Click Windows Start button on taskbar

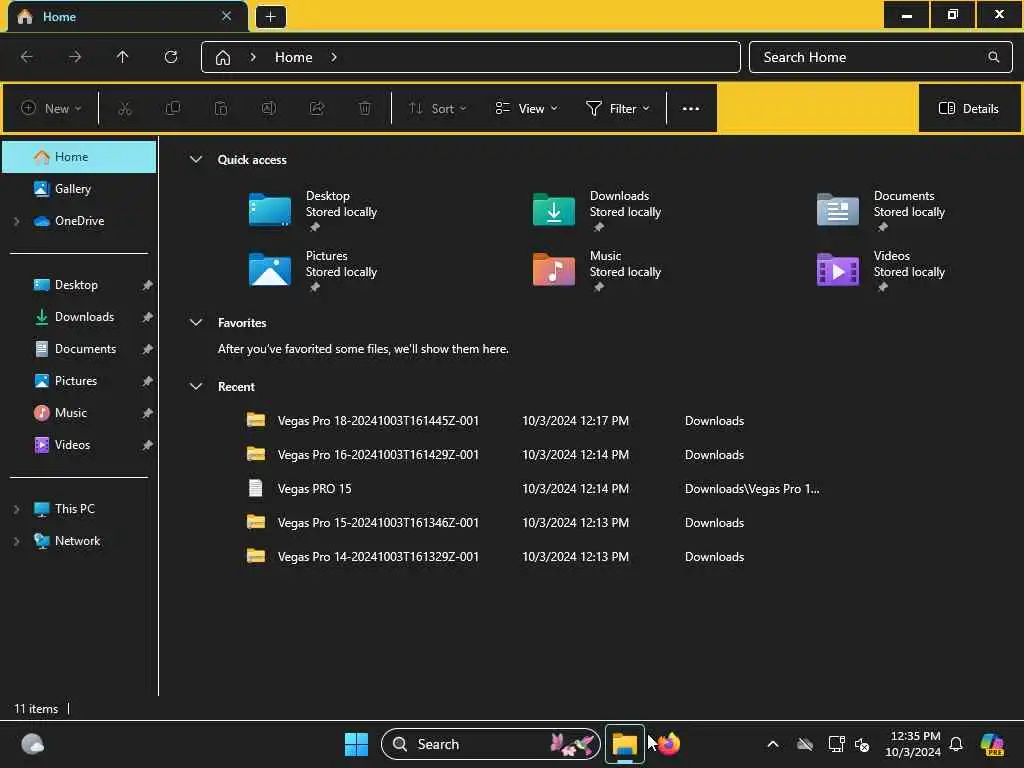pos(357,744)
